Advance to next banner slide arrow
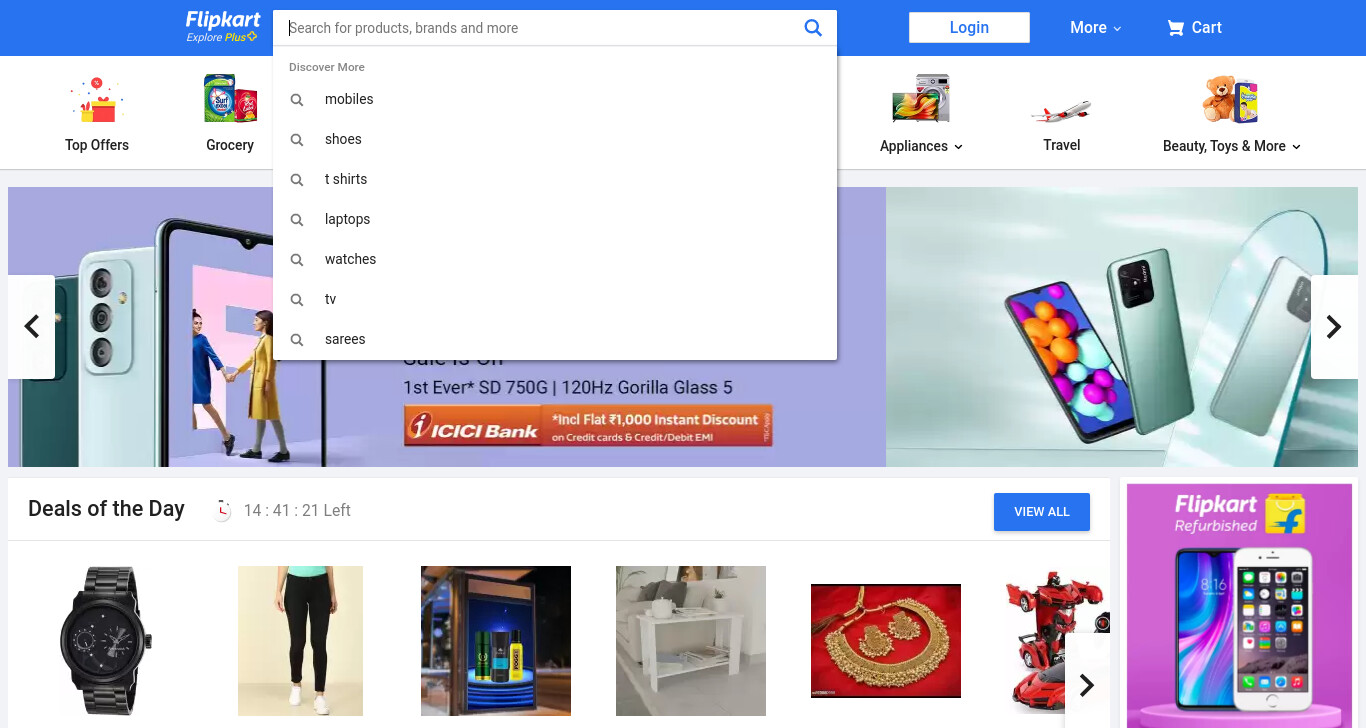1366x728 pixels. (x=1334, y=327)
